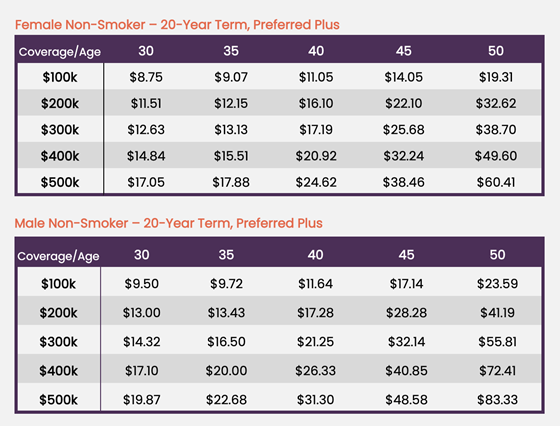The width and height of the screenshot is (560, 426).
Task: Click male $300k age 40 rate $21.25
Action: [x=315, y=342]
